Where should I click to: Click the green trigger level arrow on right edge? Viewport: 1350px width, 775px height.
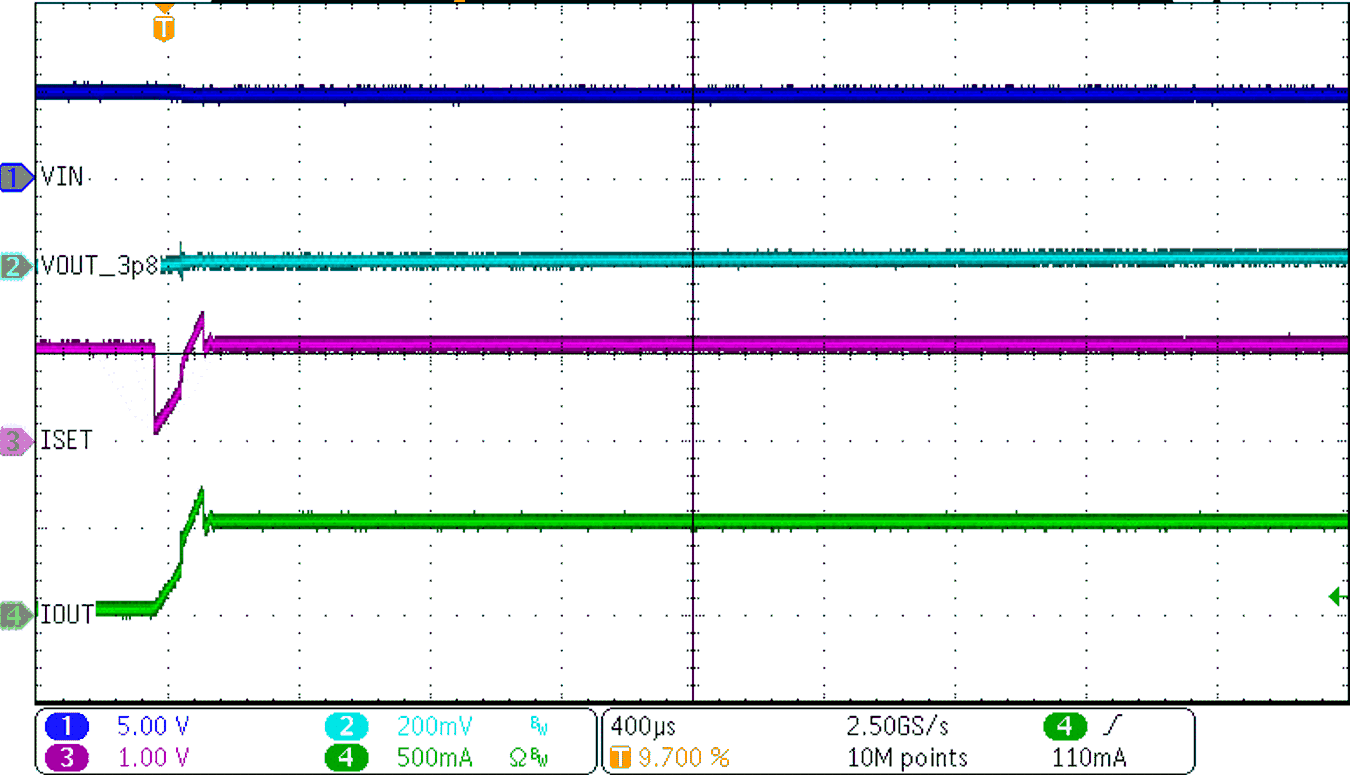tap(1338, 595)
